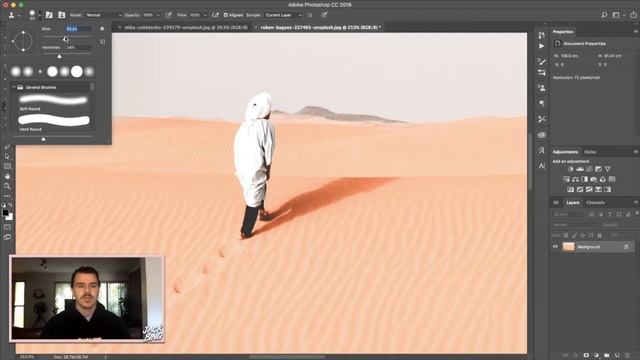Open the History panel icon
Viewport: 640px width, 360px height.
coord(542,35)
